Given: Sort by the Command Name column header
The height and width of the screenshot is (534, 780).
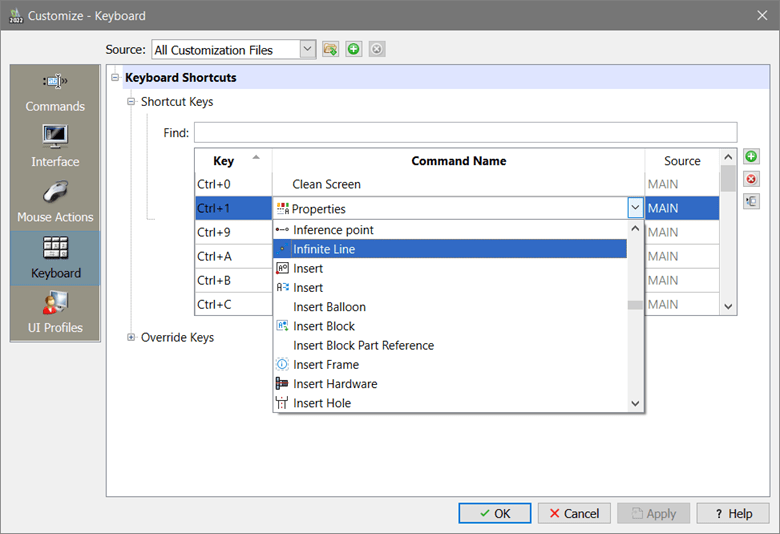Looking at the screenshot, I should pyautogui.click(x=458, y=161).
